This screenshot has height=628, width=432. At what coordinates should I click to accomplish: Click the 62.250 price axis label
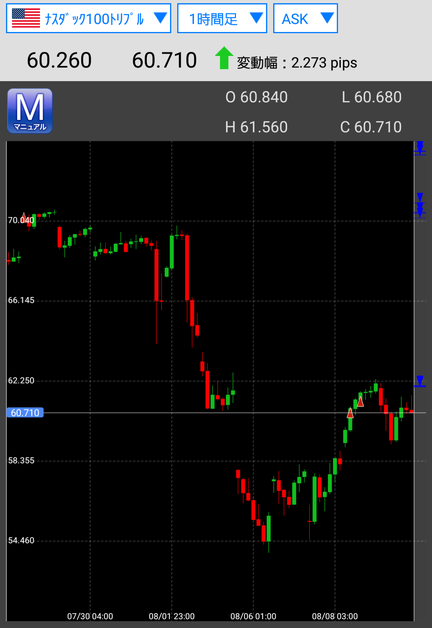pos(21,380)
